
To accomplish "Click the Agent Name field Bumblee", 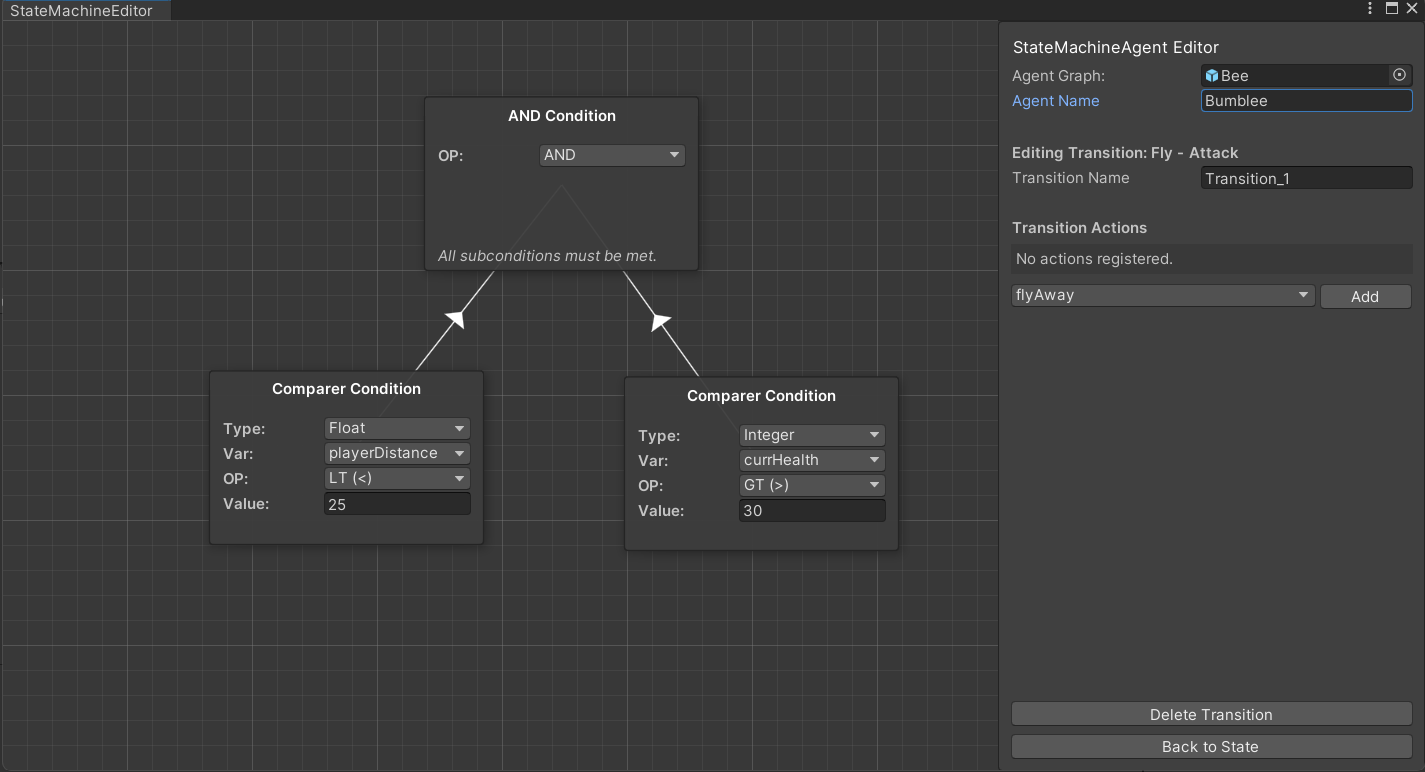I will pos(1306,100).
